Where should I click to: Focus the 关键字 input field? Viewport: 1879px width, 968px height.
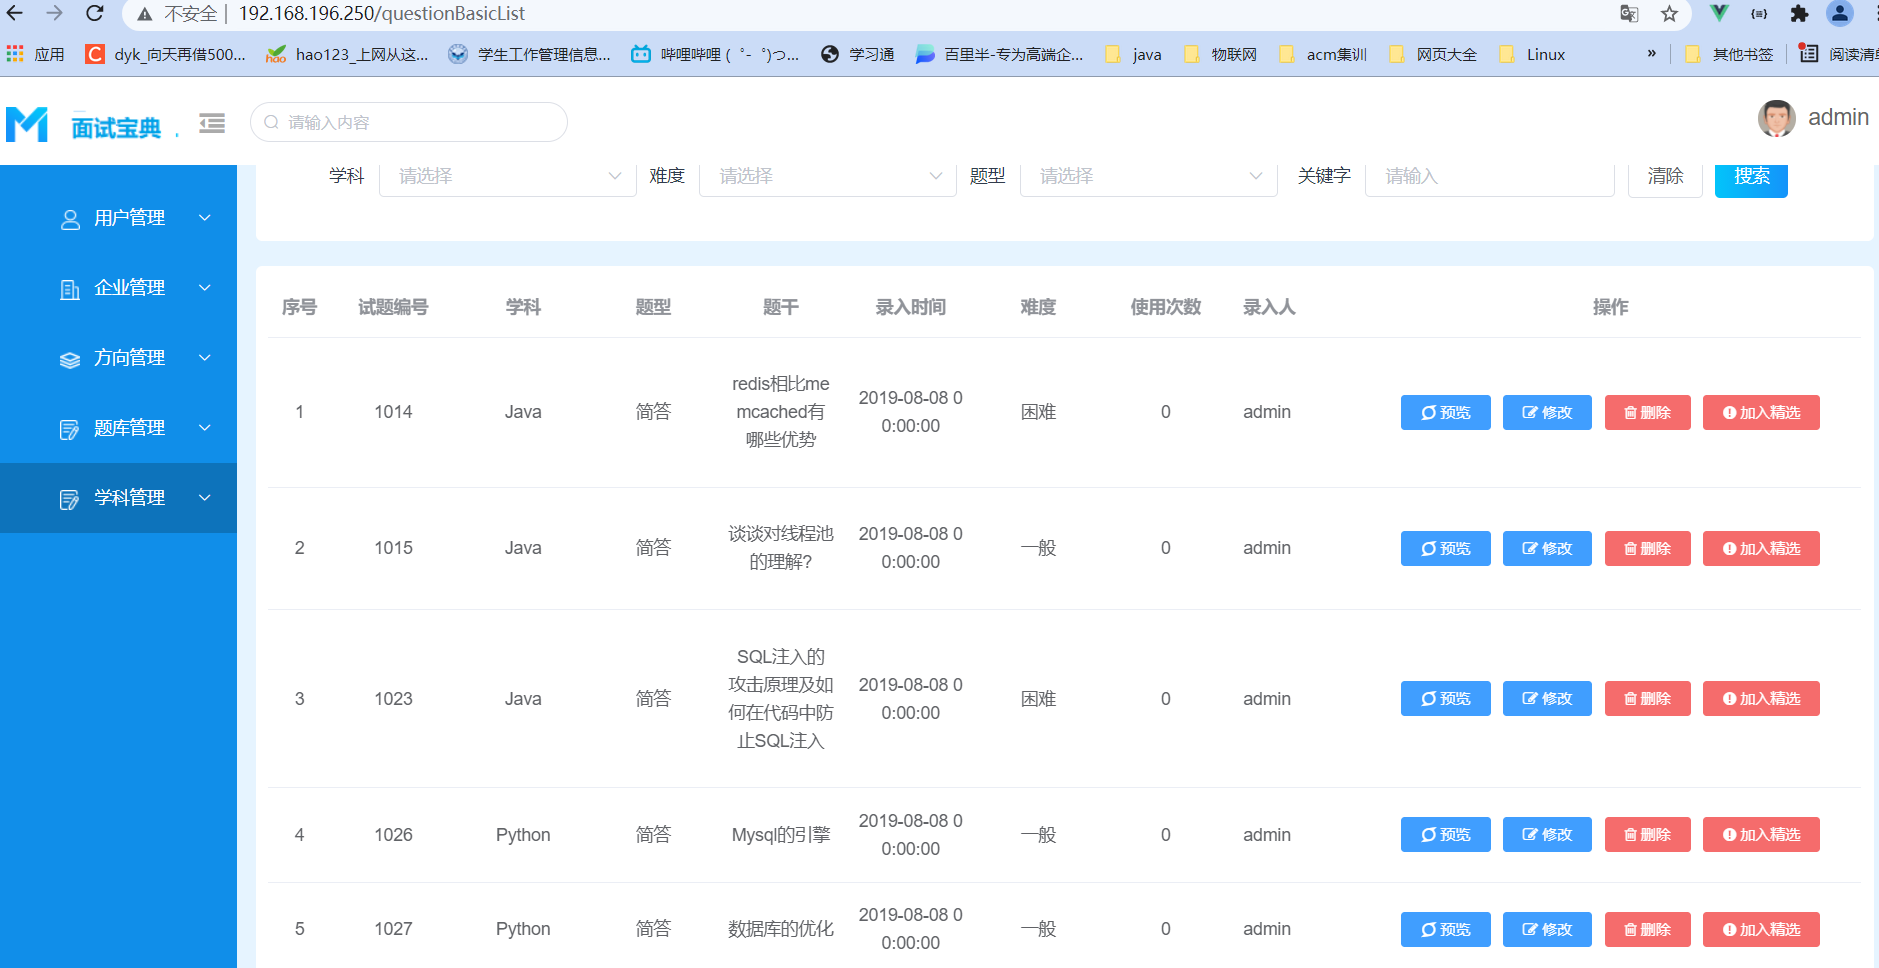tap(1489, 177)
